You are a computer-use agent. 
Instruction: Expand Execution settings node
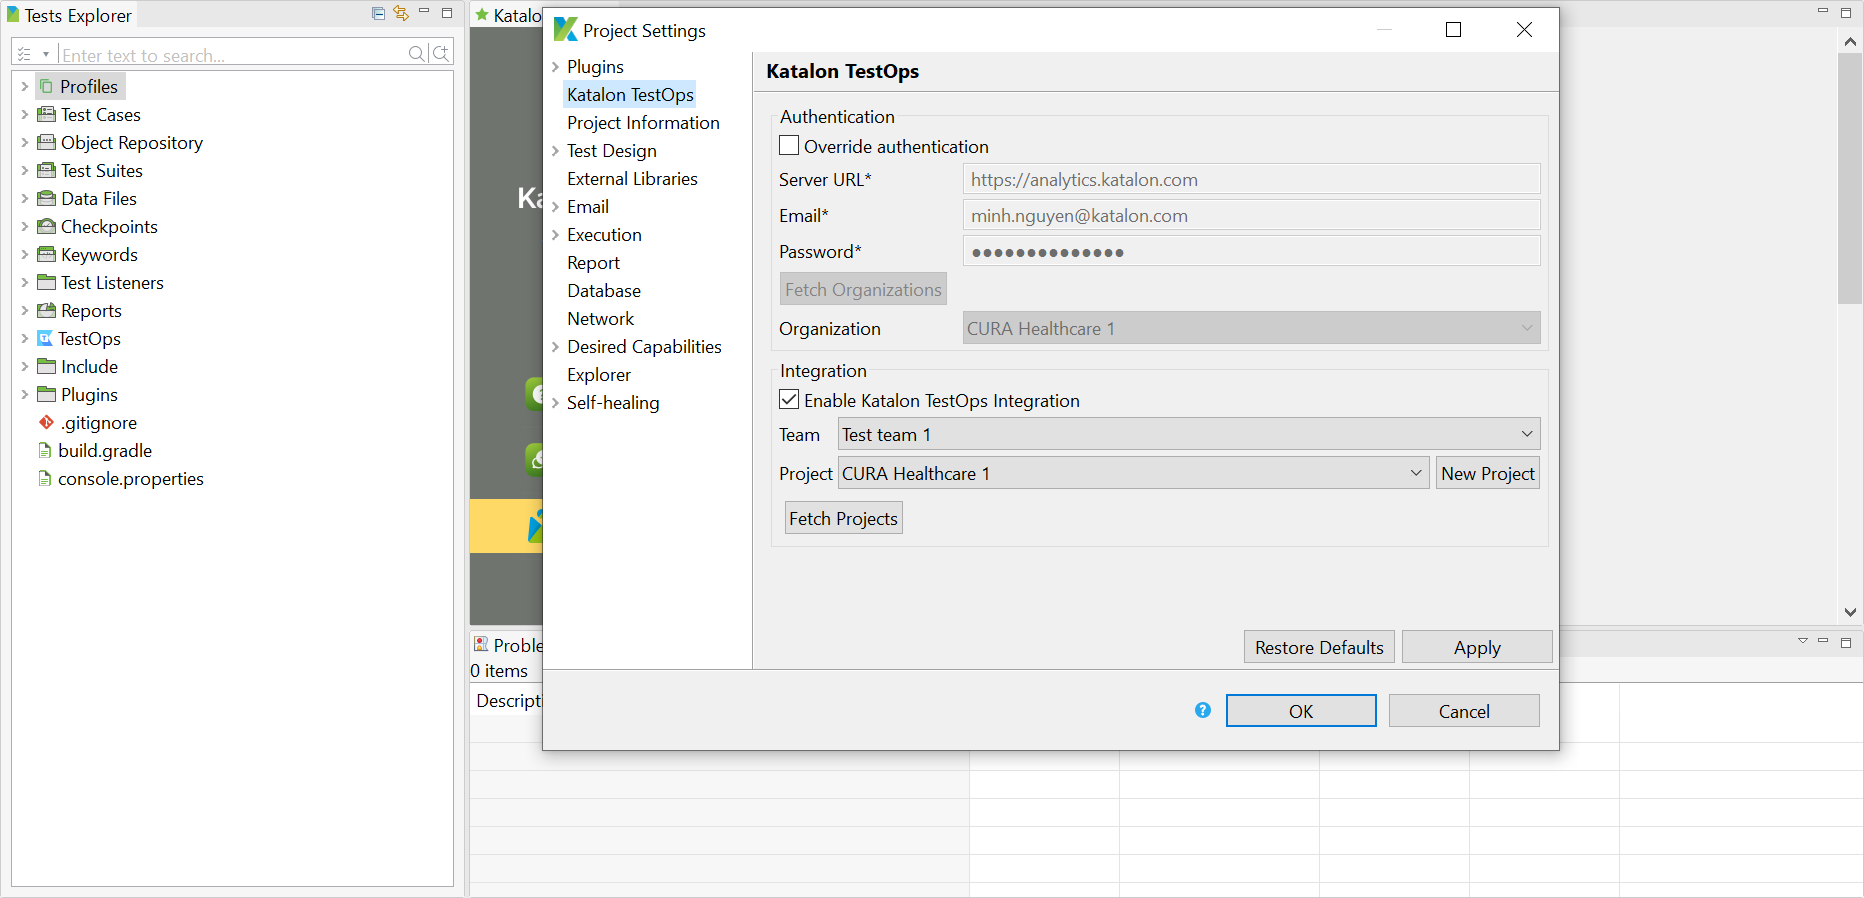coord(556,235)
